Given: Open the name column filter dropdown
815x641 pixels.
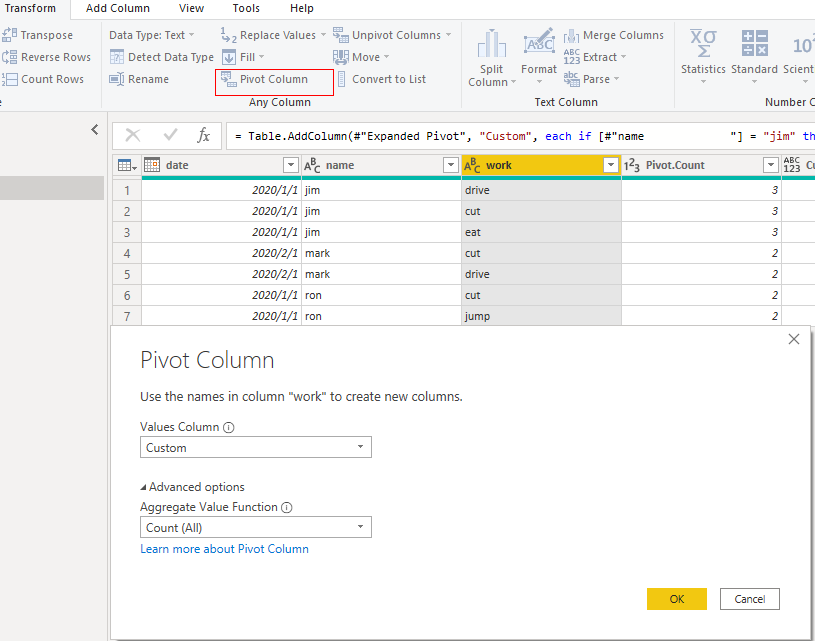Looking at the screenshot, I should pos(451,165).
